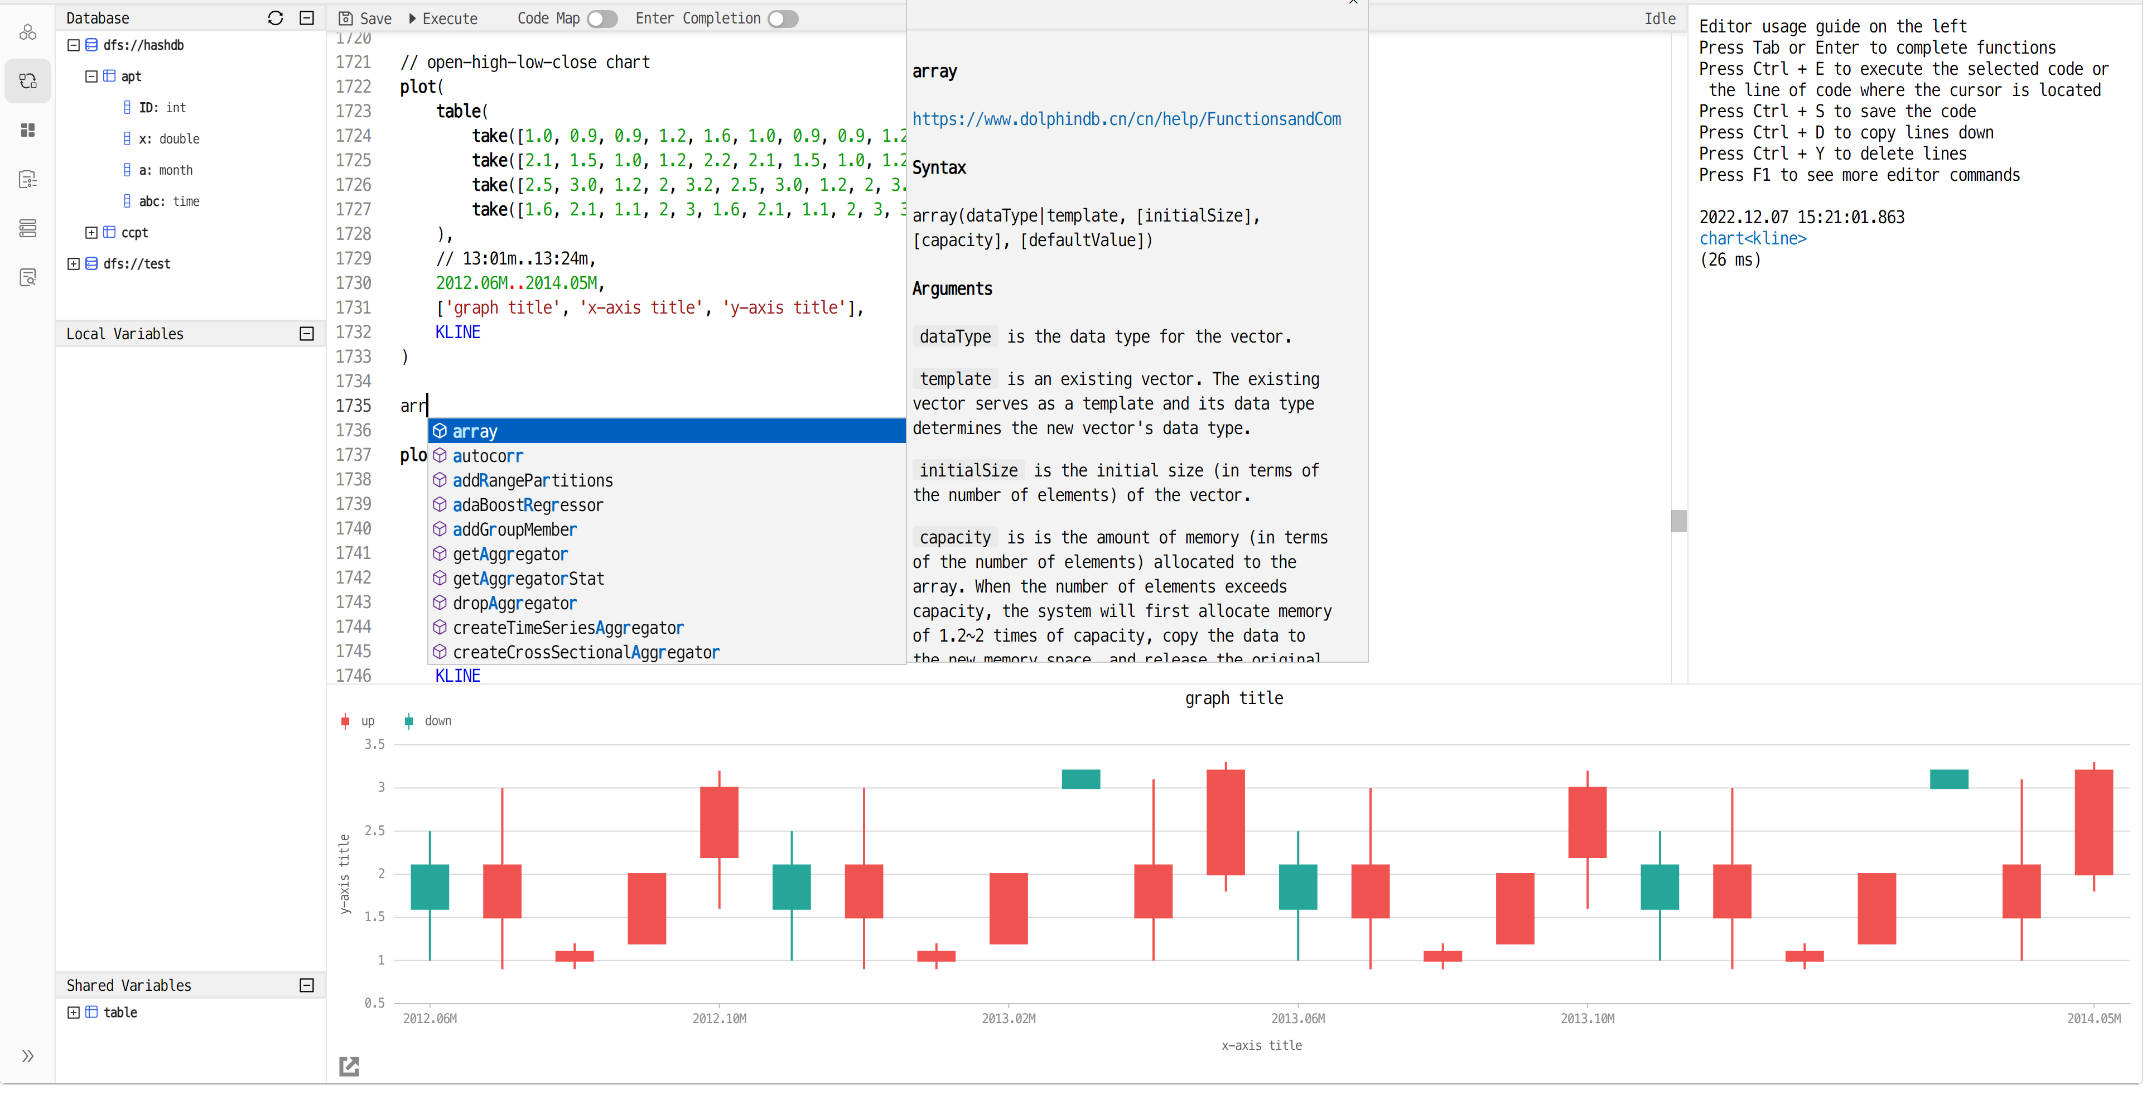Expand the ccpt table node

(x=91, y=232)
